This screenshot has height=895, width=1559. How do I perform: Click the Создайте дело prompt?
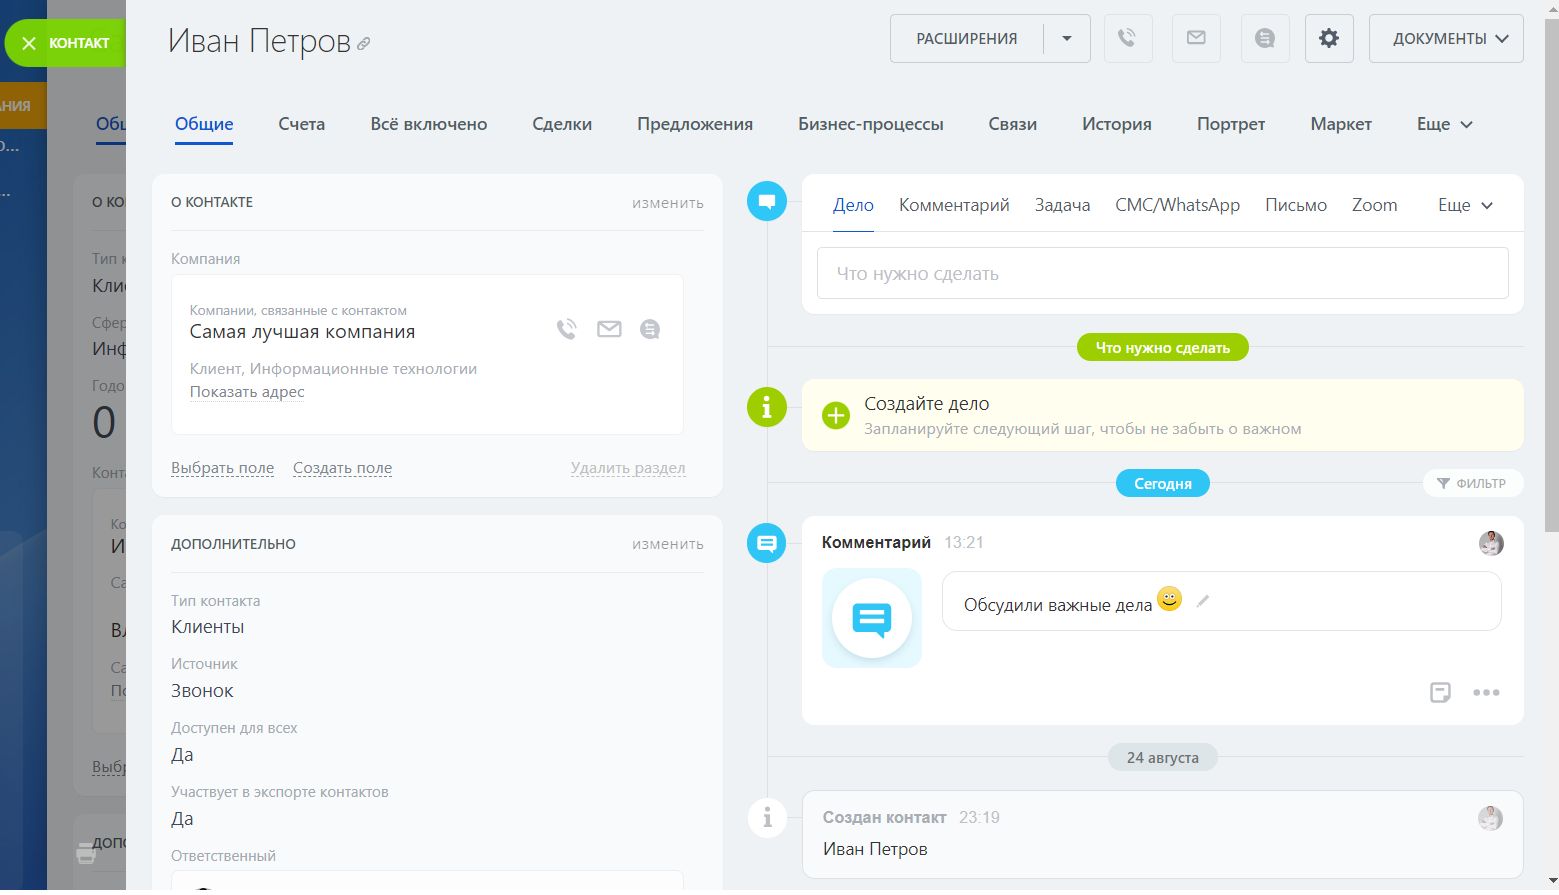coord(1163,415)
